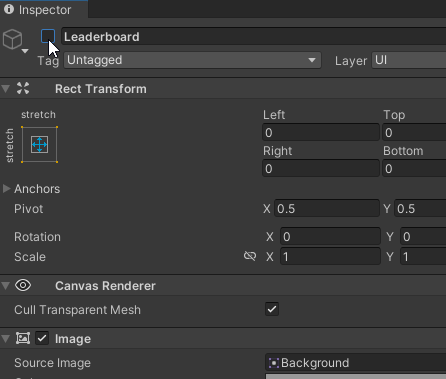Screen dimensions: 446x379
Task: Open the Layer UI dropdown
Action: 409,60
